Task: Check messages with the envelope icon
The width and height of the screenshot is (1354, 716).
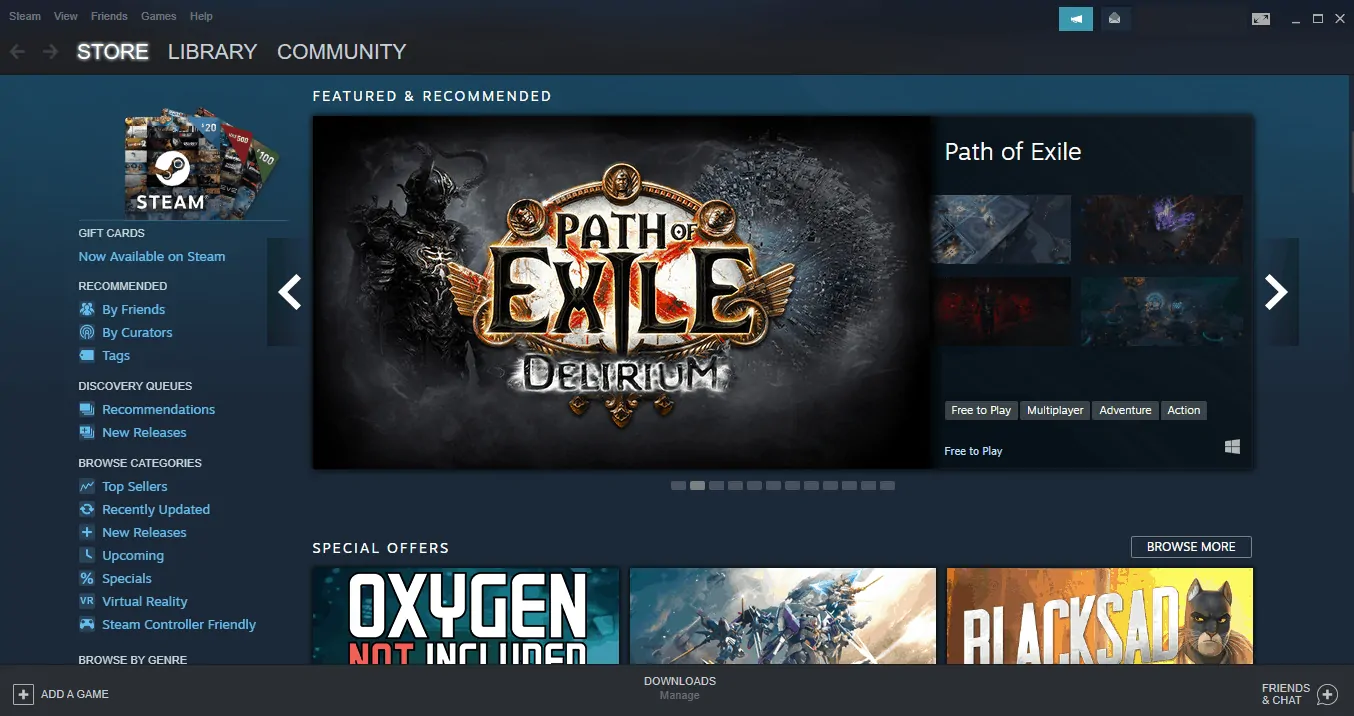Action: [1115, 18]
